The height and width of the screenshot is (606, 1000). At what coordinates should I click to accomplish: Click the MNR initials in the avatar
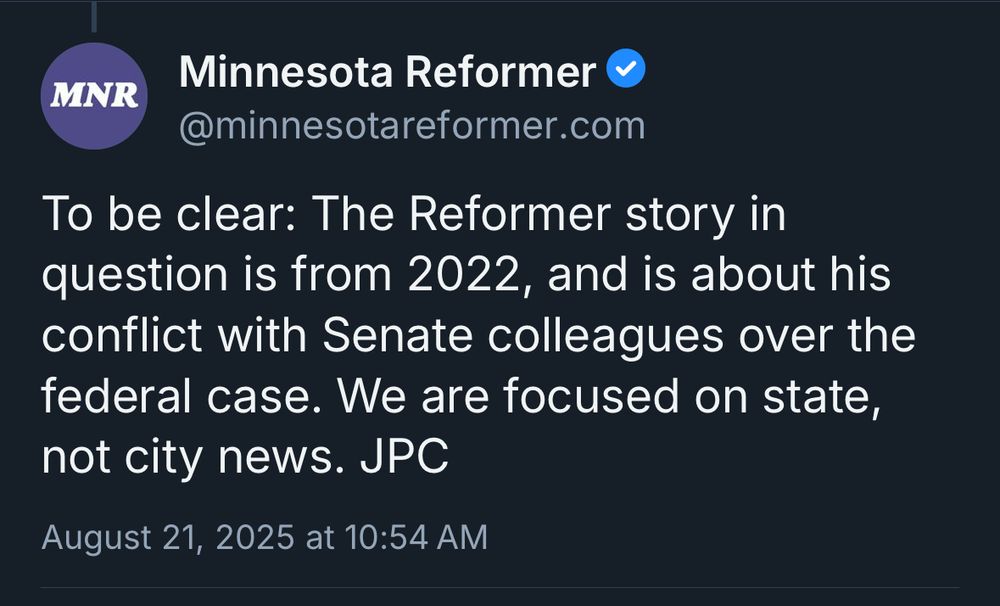tap(93, 96)
